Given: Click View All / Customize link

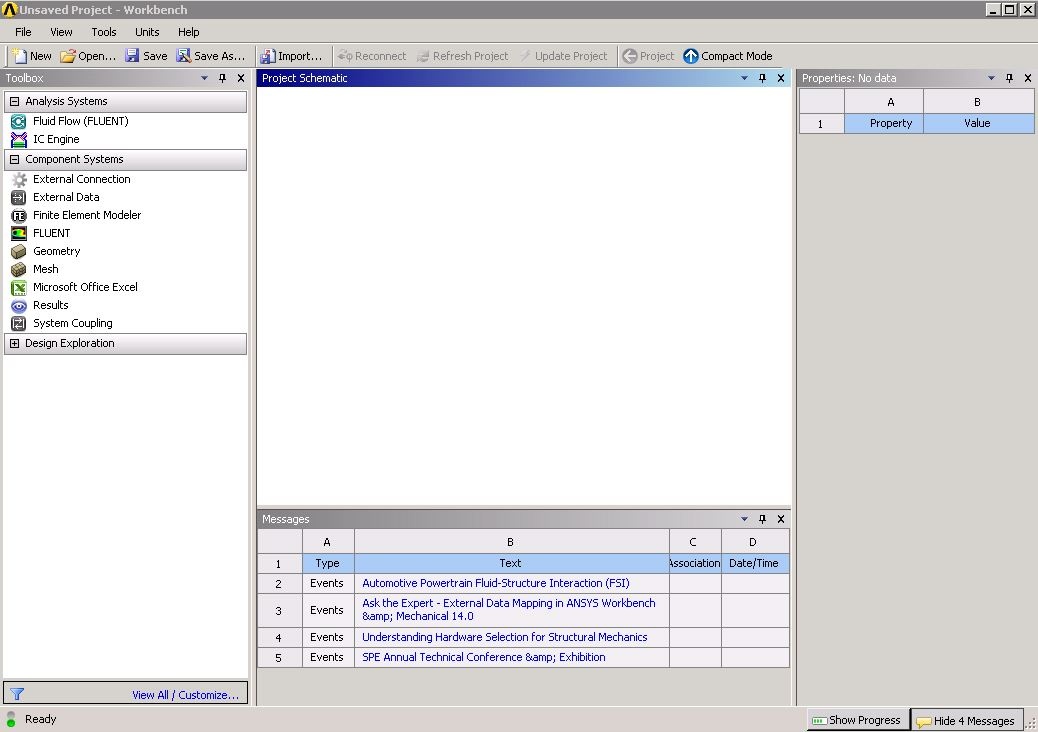Looking at the screenshot, I should pyautogui.click(x=185, y=695).
